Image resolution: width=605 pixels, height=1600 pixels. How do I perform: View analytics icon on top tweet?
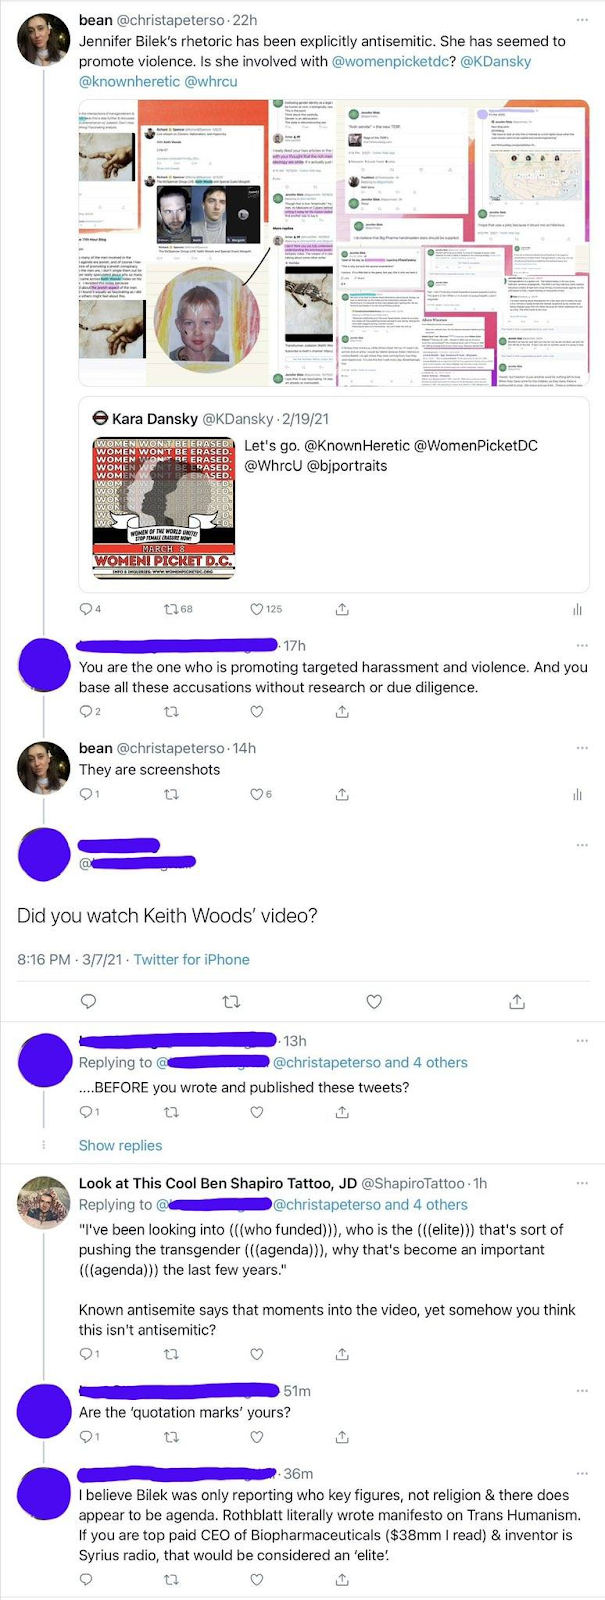577,609
